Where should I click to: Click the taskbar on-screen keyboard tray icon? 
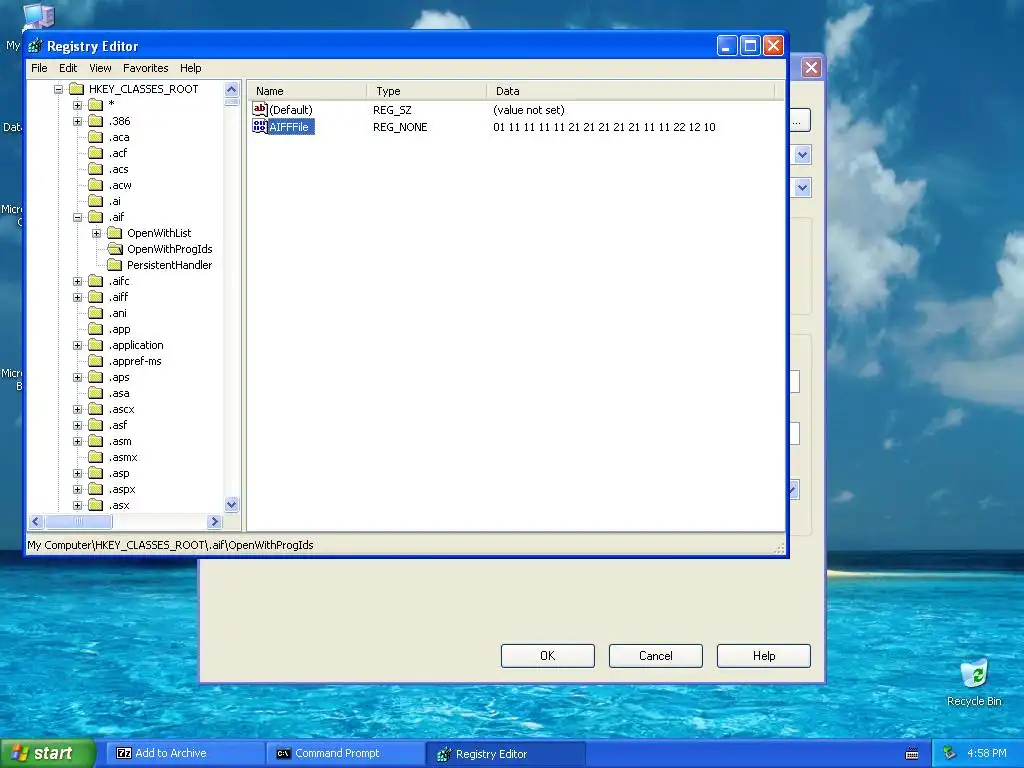pos(912,754)
